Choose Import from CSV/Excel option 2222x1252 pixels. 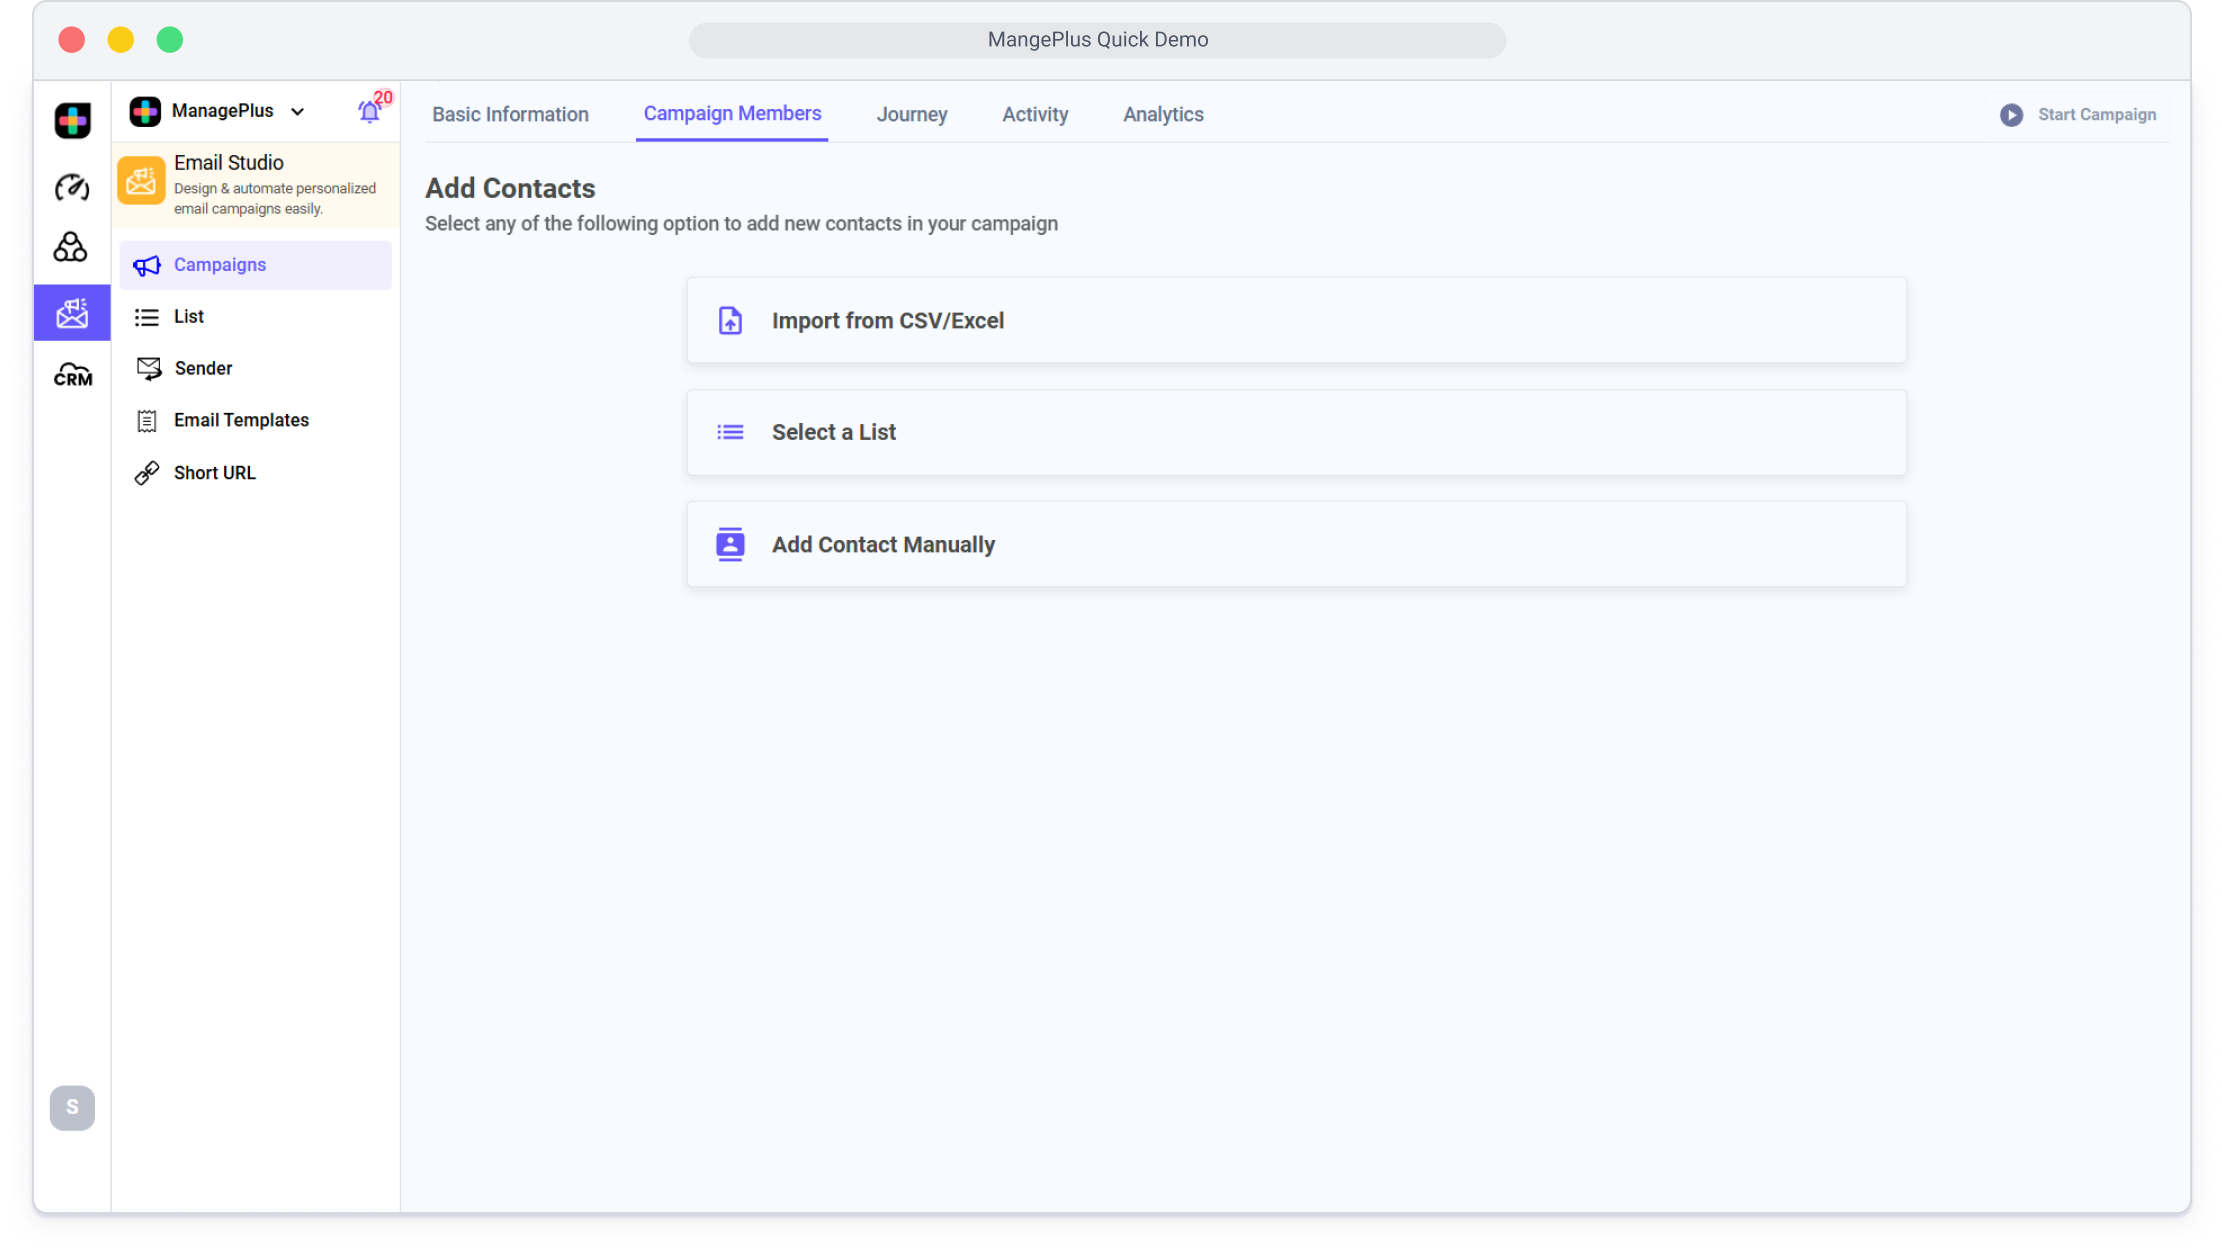(x=1296, y=321)
